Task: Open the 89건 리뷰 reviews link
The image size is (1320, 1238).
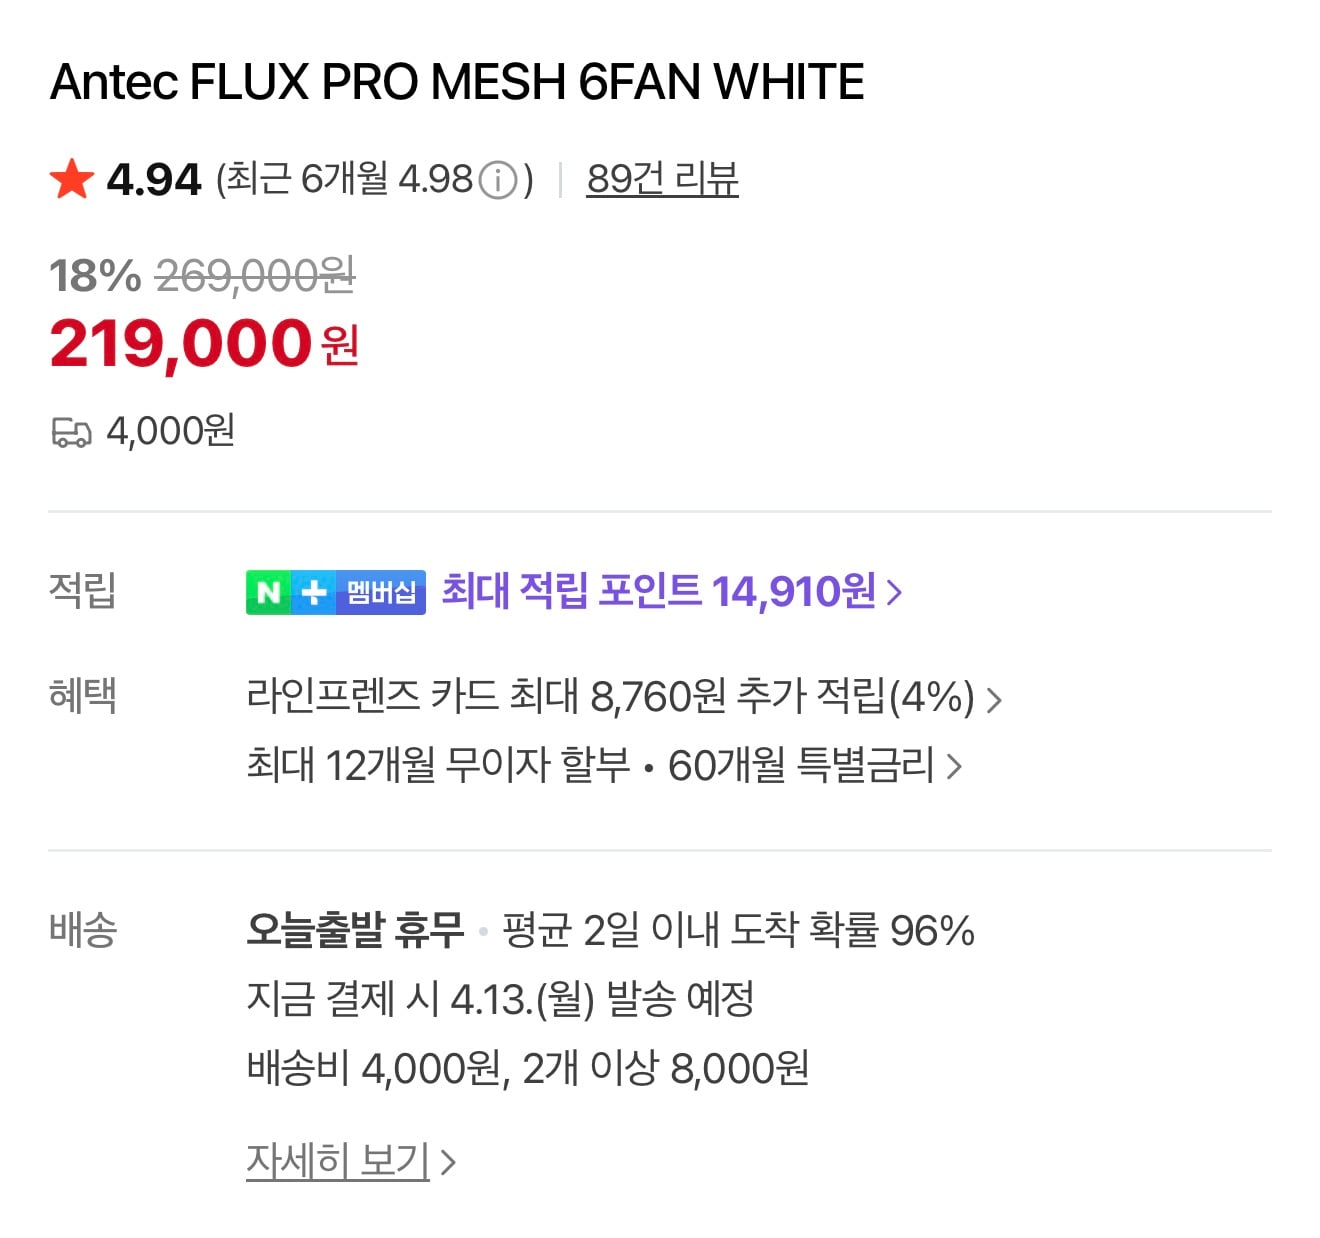Action: pyautogui.click(x=661, y=178)
